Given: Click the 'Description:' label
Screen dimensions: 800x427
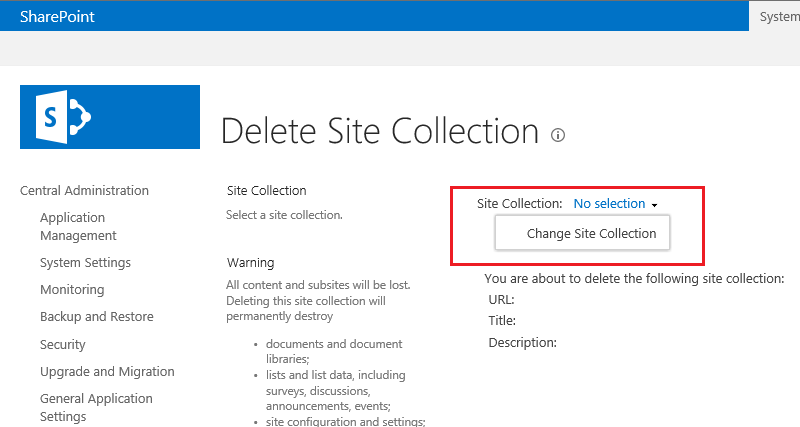Looking at the screenshot, I should 522,342.
